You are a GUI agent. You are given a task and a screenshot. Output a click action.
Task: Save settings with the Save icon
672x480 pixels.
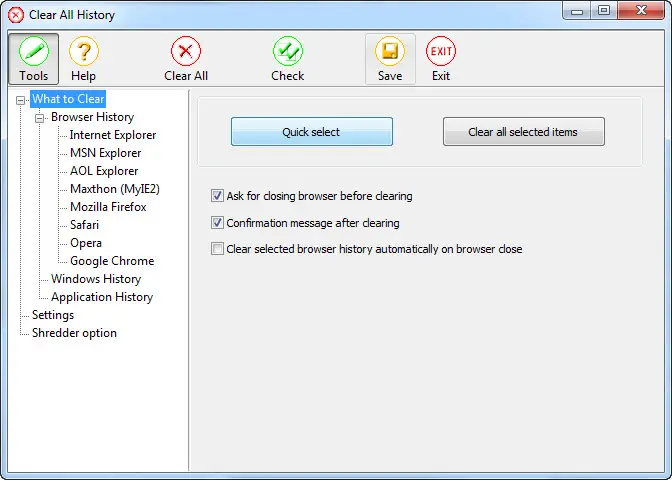click(390, 59)
